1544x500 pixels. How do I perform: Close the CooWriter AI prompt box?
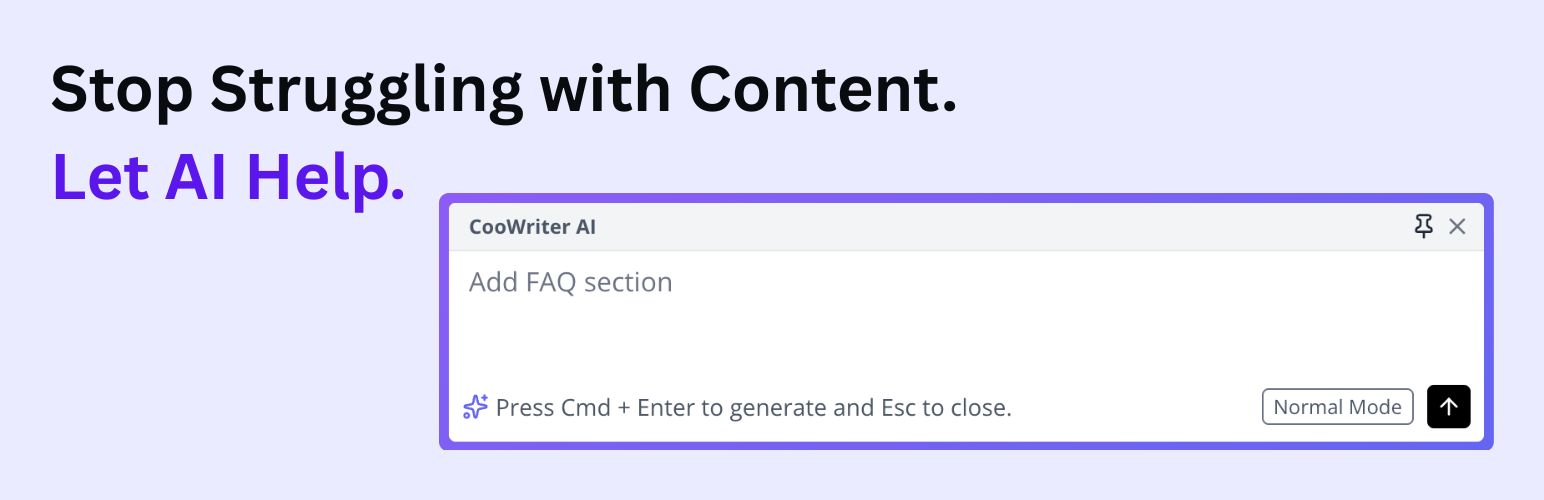(1457, 227)
